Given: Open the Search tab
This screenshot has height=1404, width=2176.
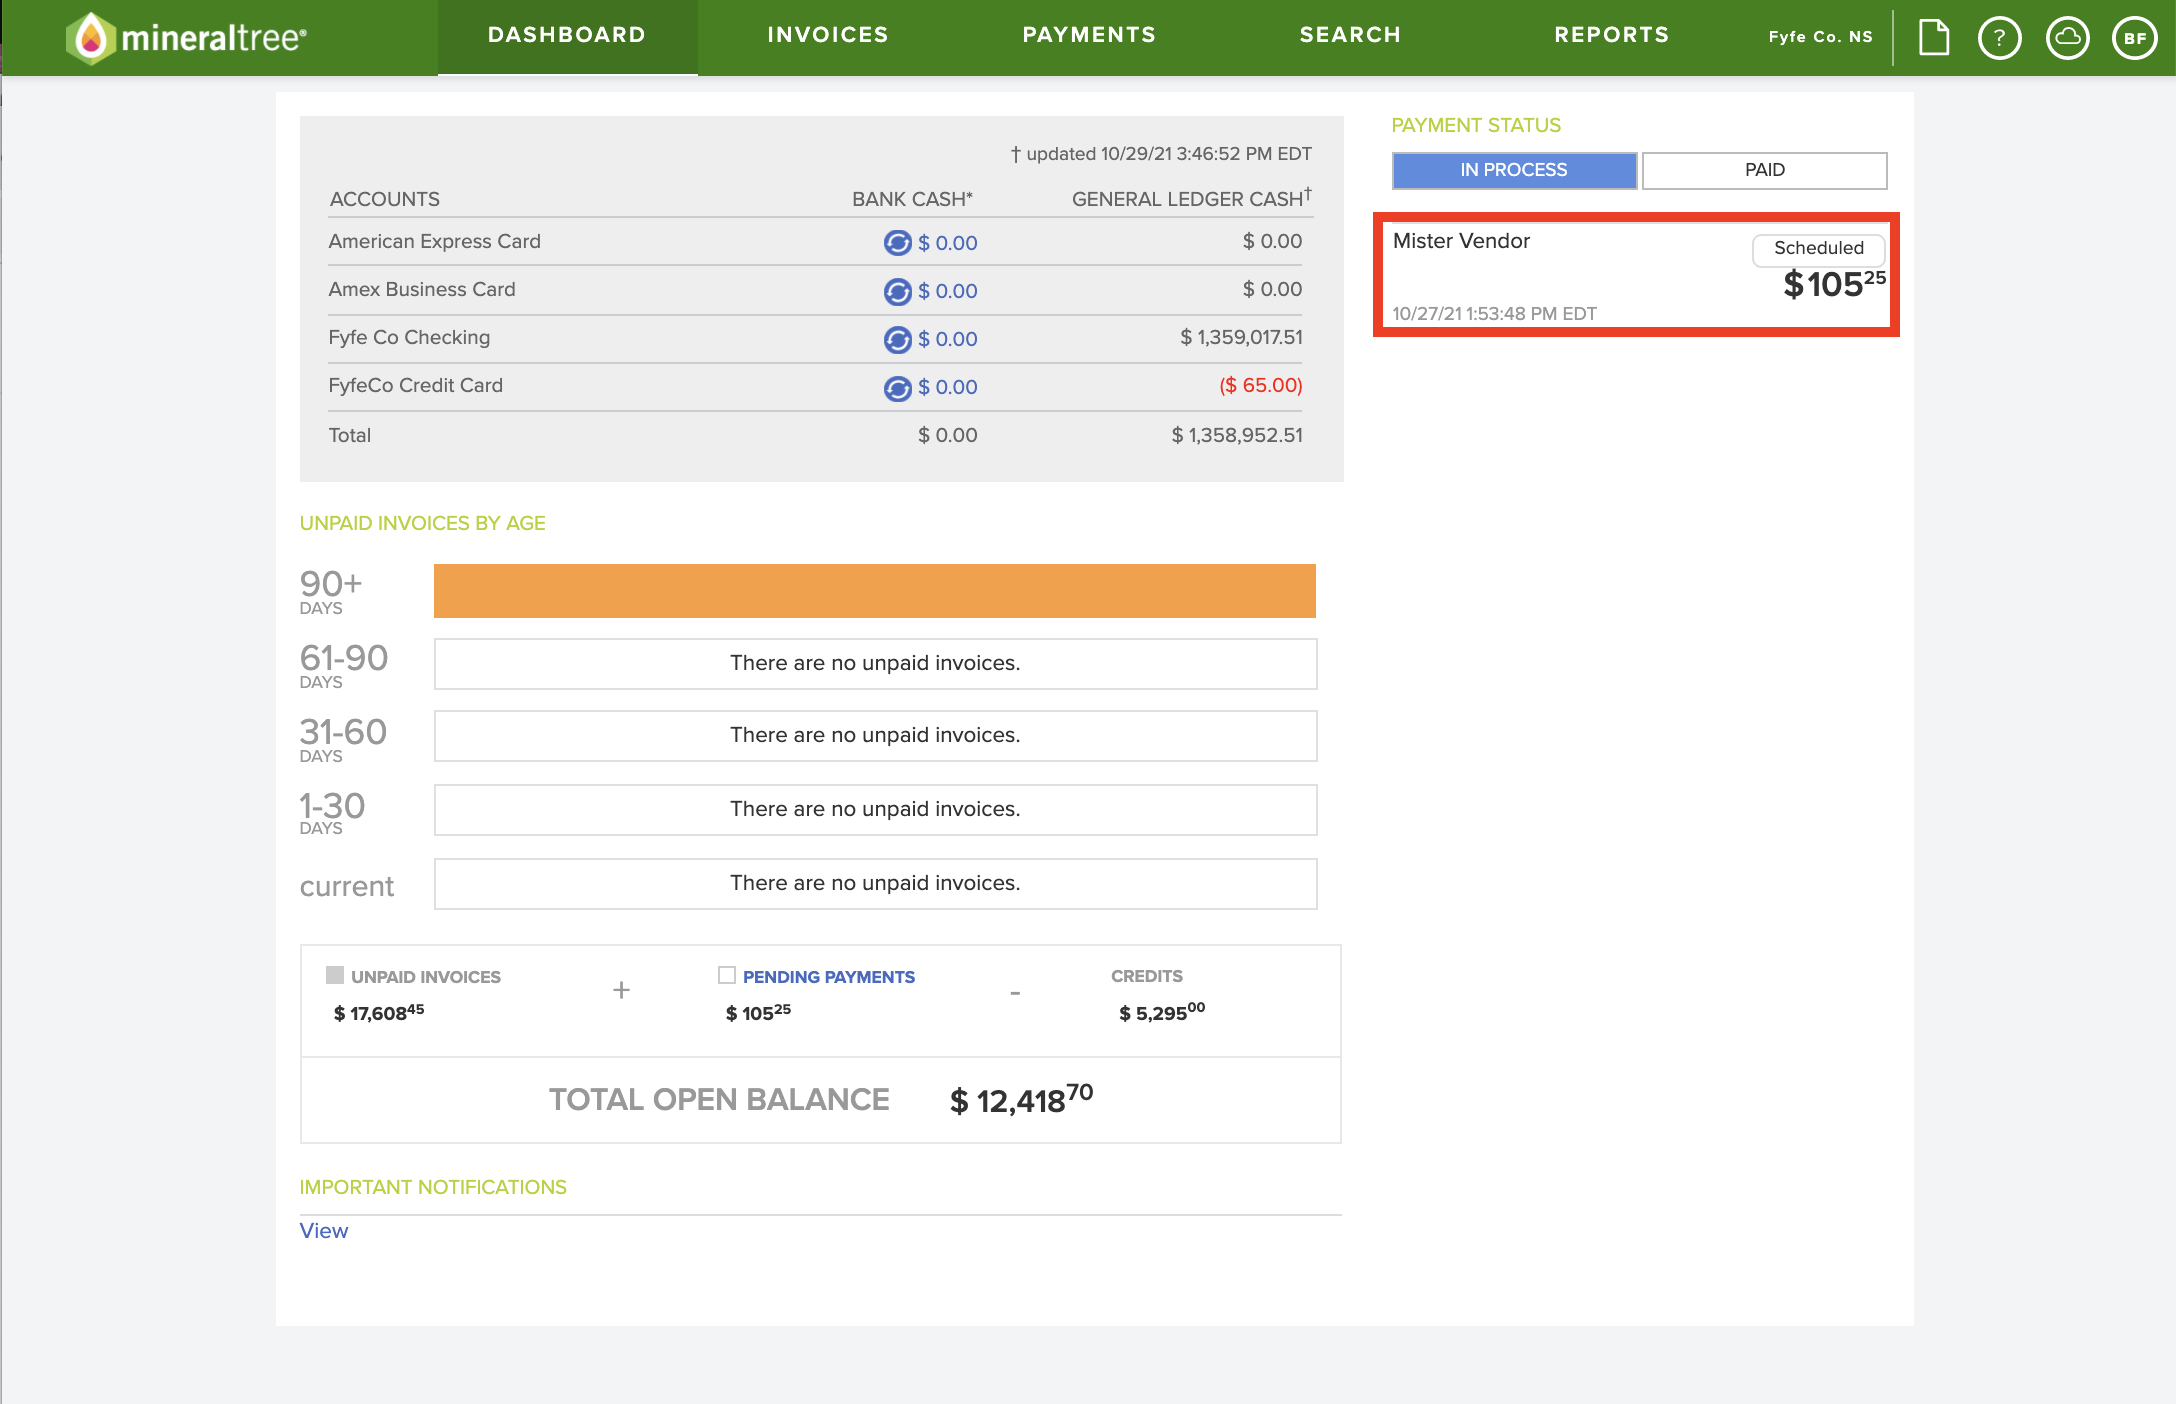Looking at the screenshot, I should coord(1350,36).
